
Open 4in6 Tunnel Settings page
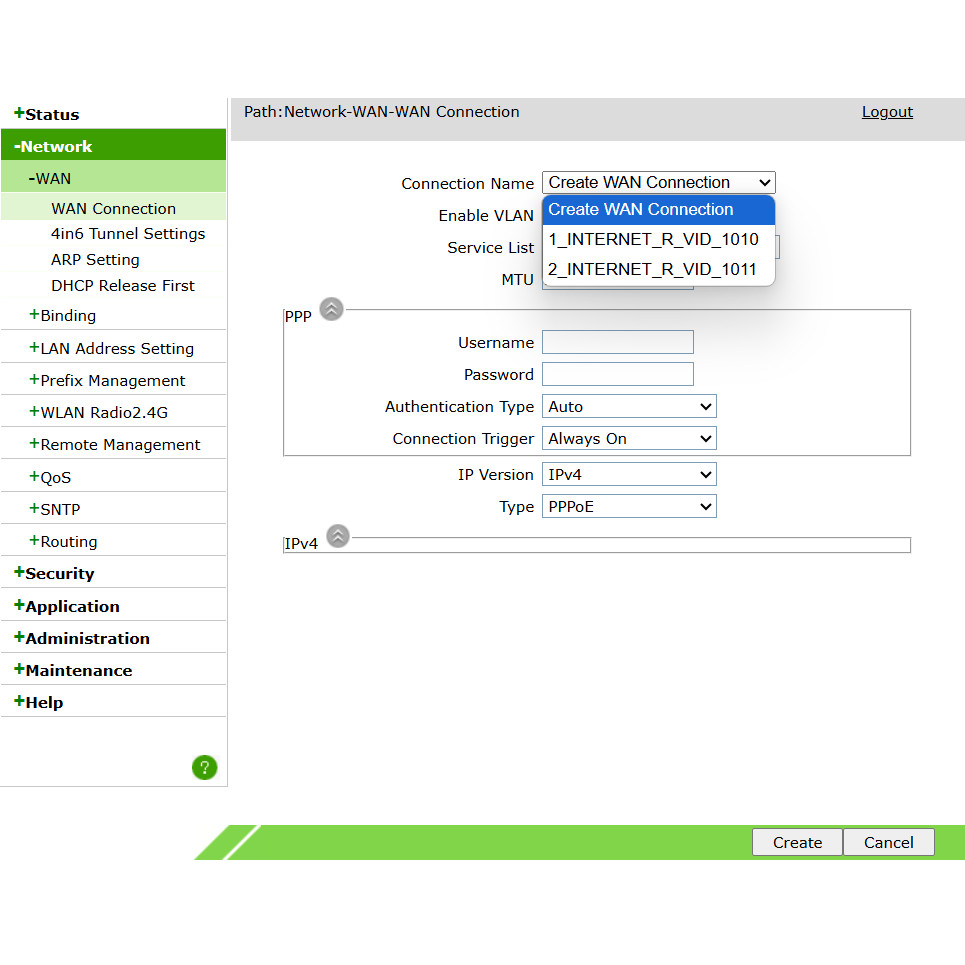click(128, 234)
